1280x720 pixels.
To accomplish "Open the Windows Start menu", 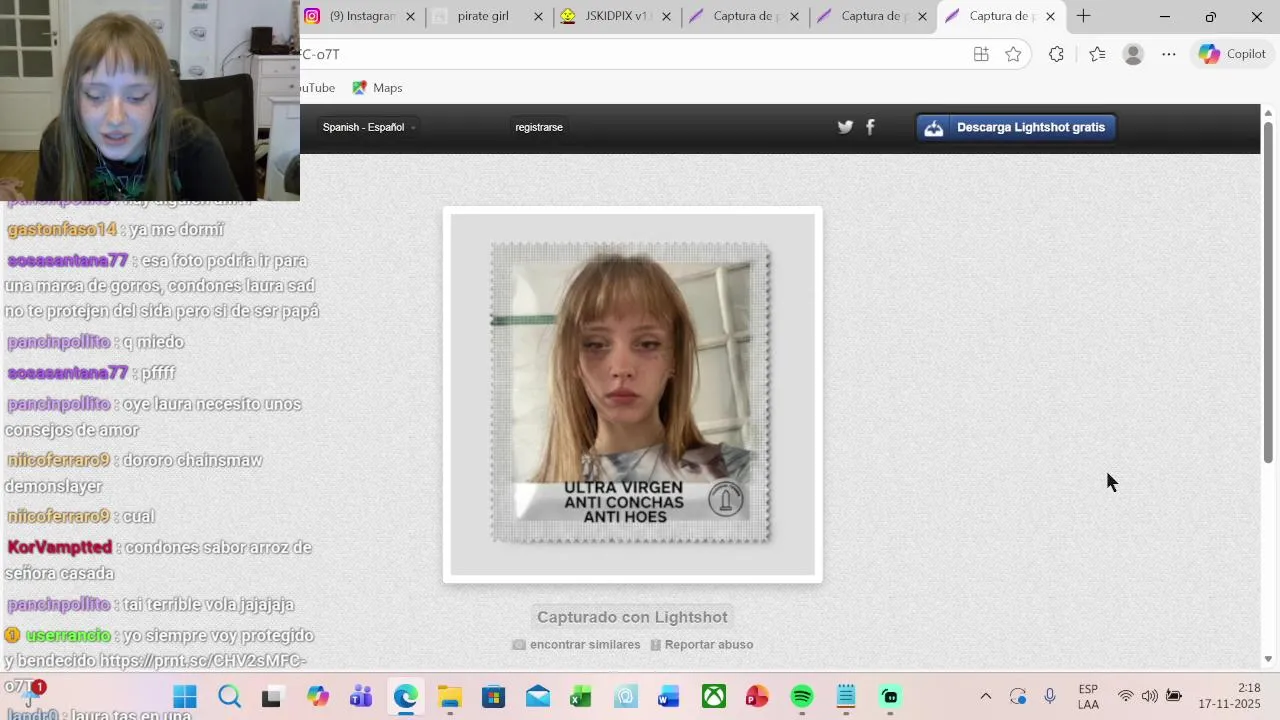I will (x=185, y=696).
